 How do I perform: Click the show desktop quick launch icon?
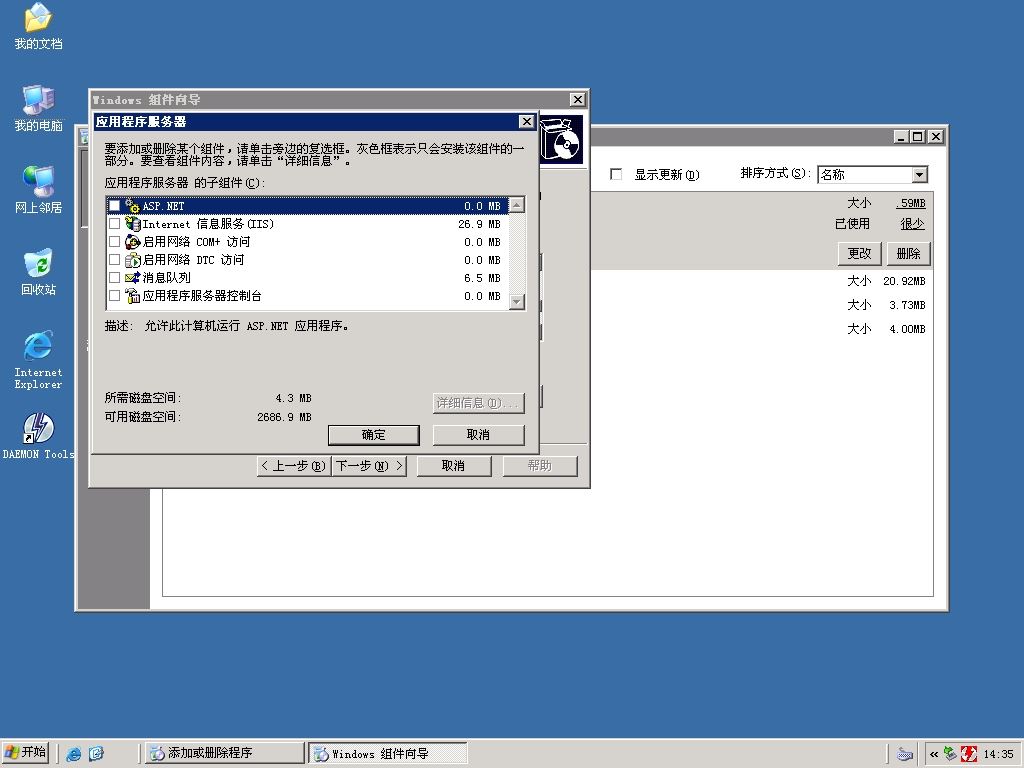point(96,754)
